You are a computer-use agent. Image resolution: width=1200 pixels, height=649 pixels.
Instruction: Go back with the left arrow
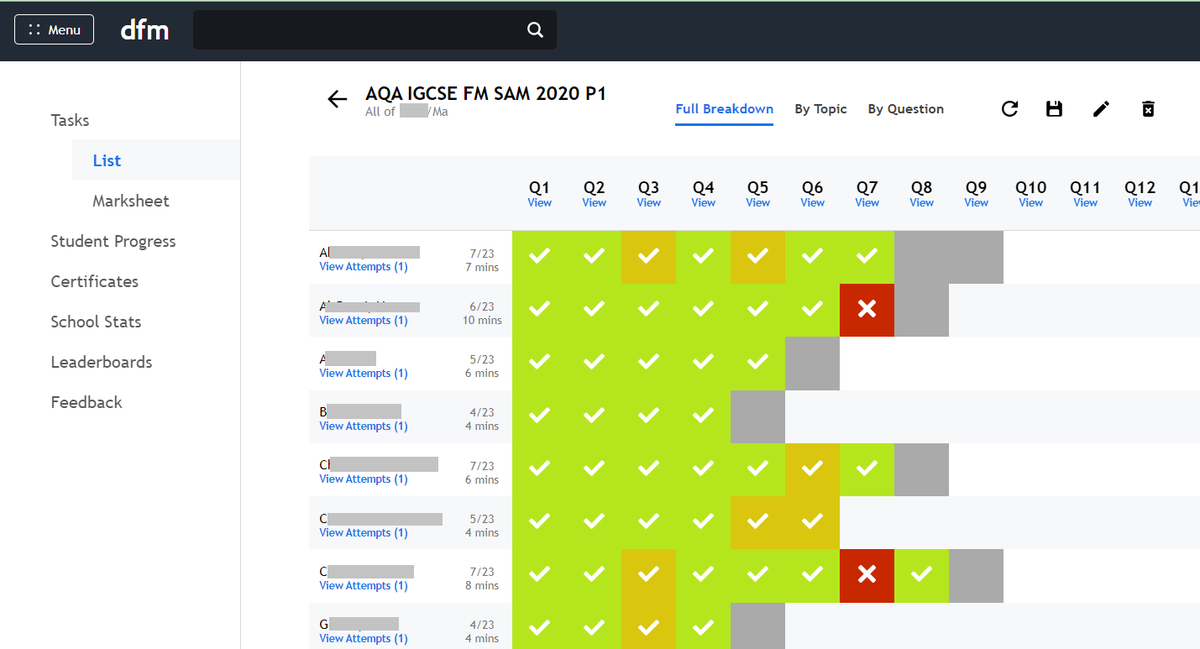coord(337,99)
